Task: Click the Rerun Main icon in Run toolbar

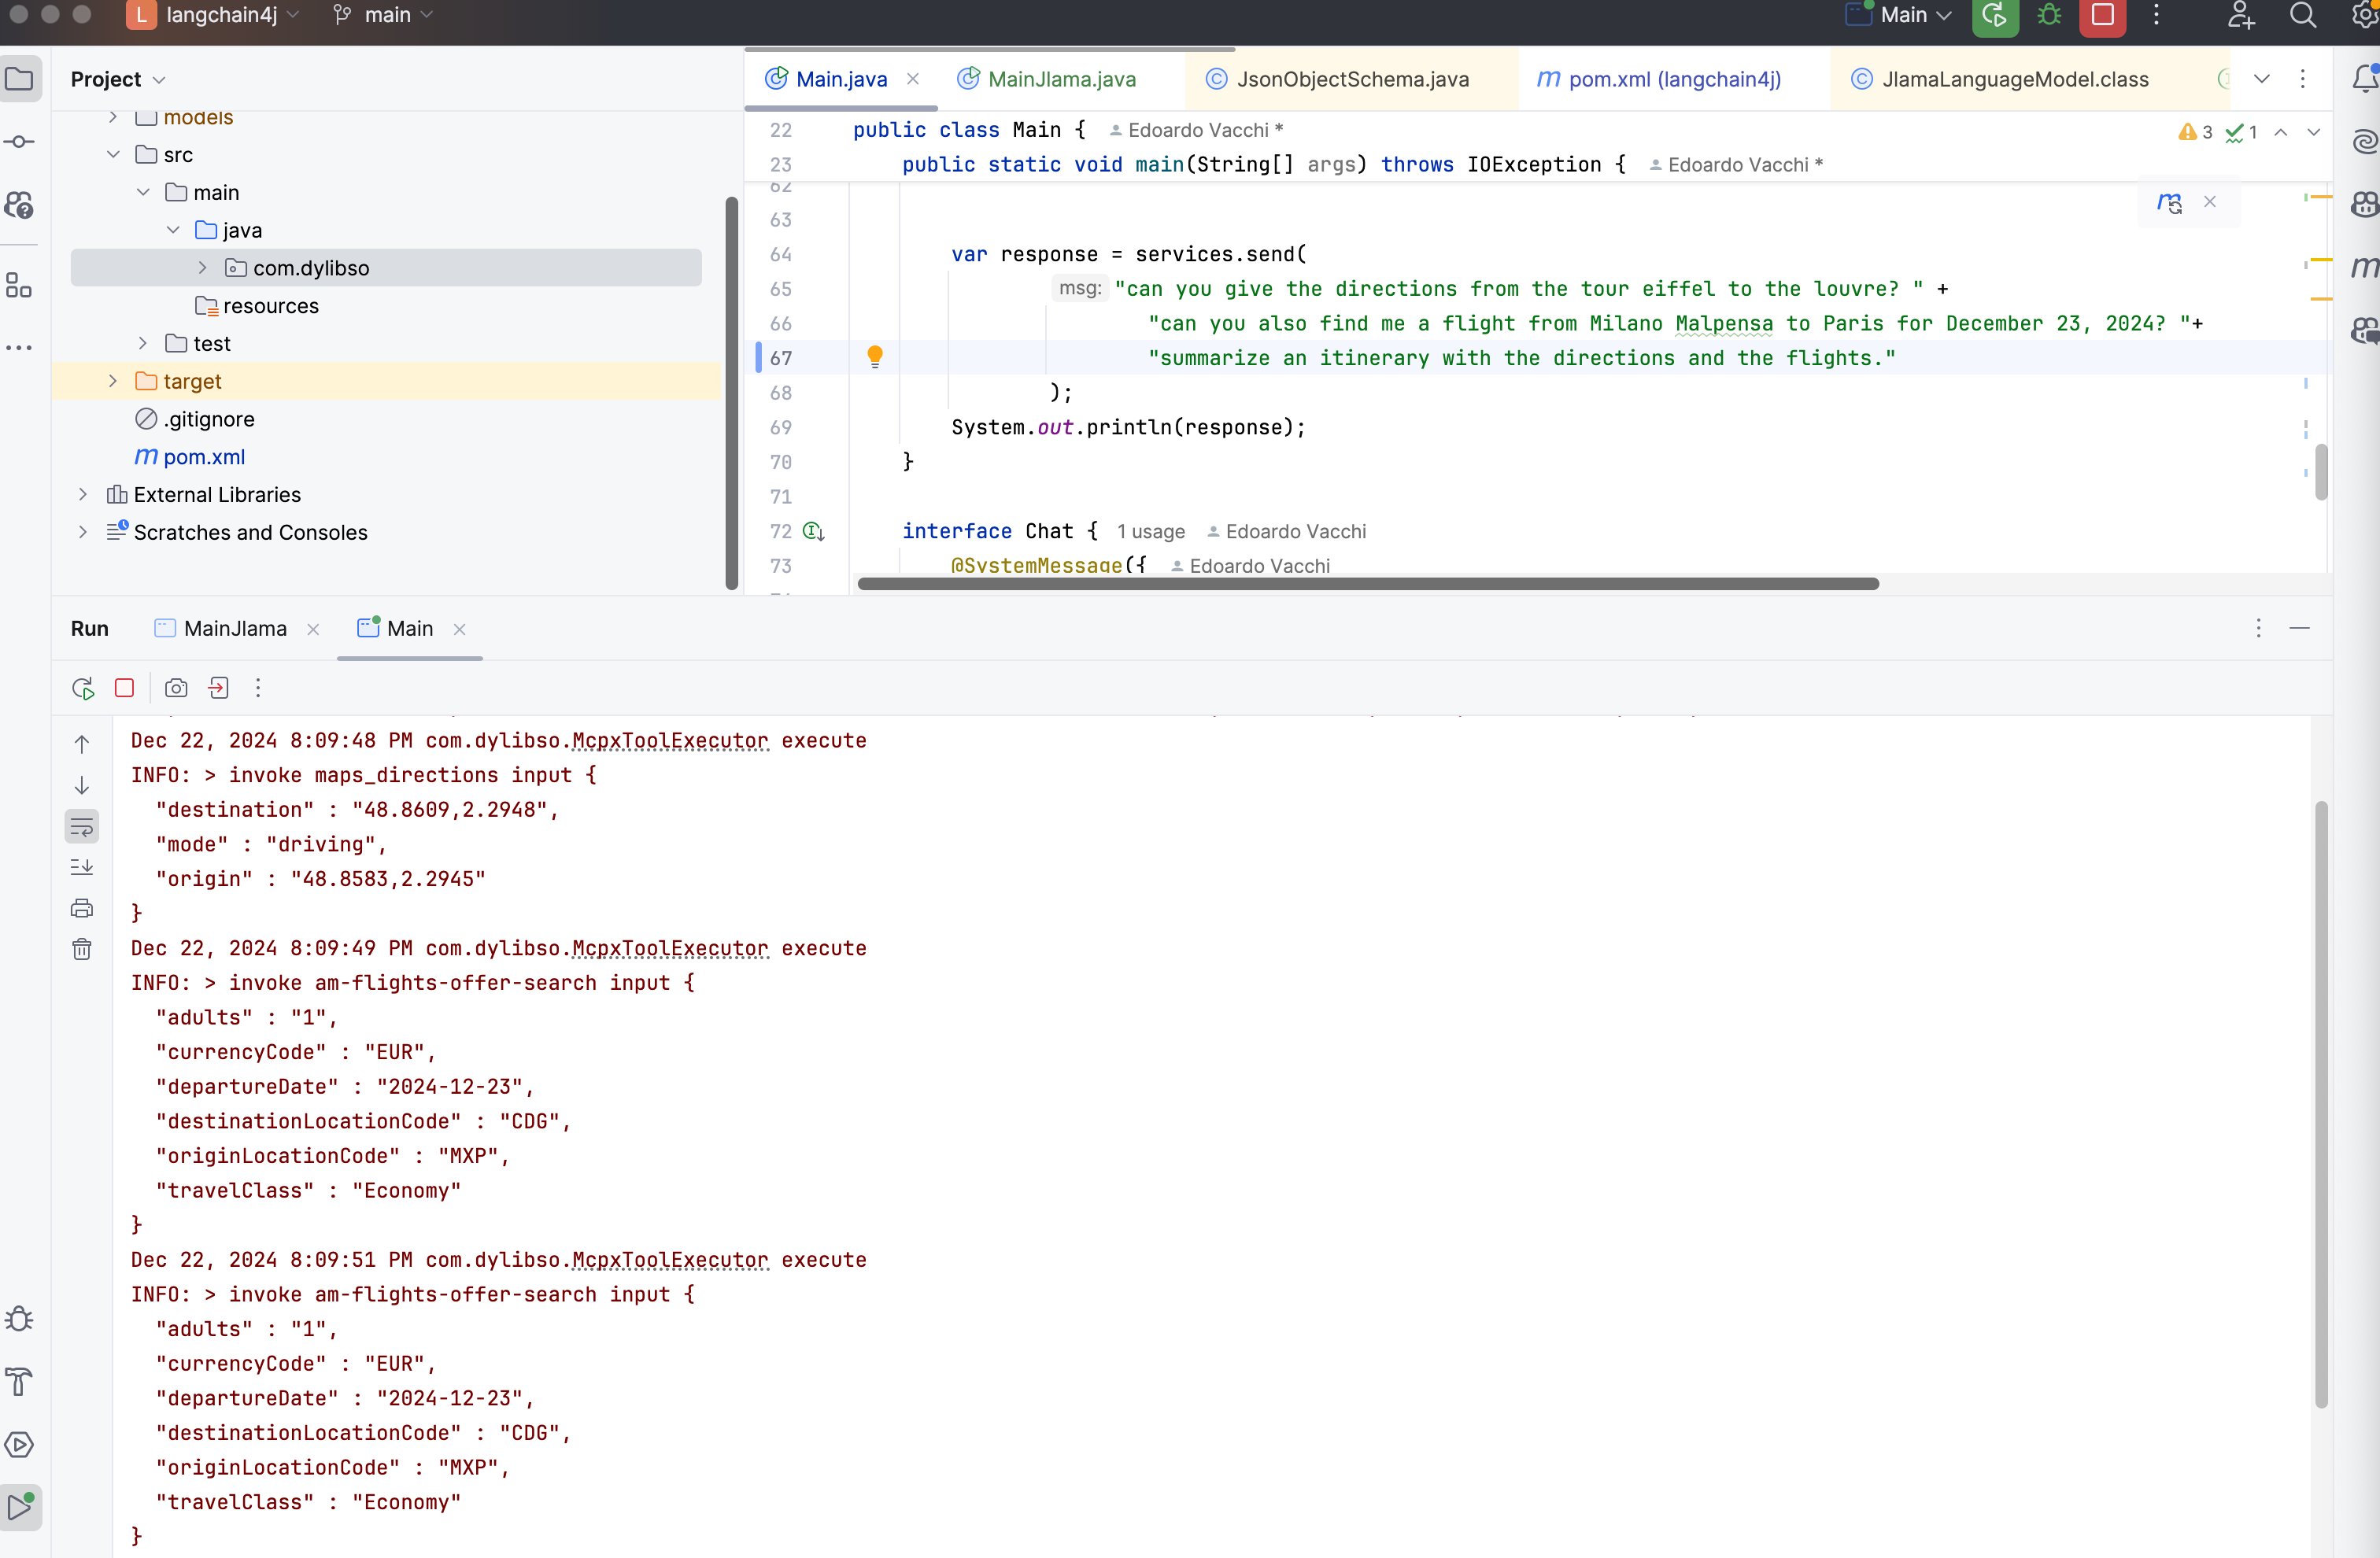Action: pos(83,688)
